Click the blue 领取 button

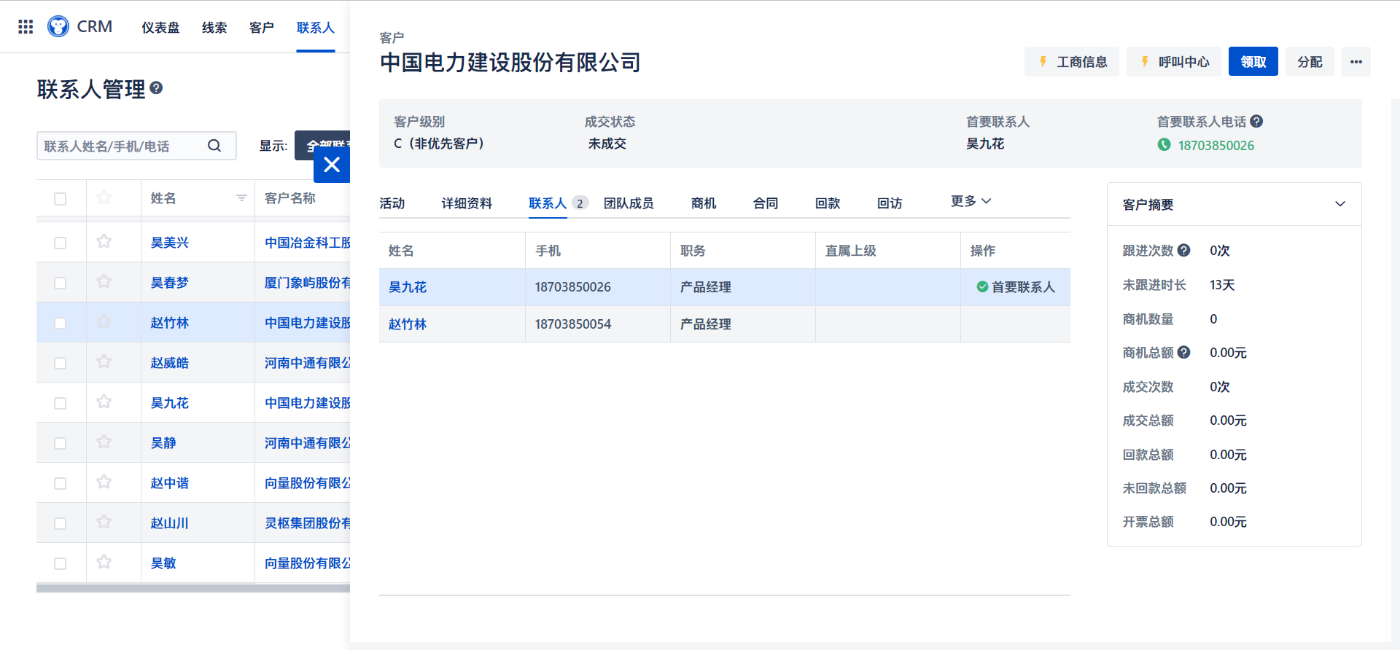[1253, 62]
